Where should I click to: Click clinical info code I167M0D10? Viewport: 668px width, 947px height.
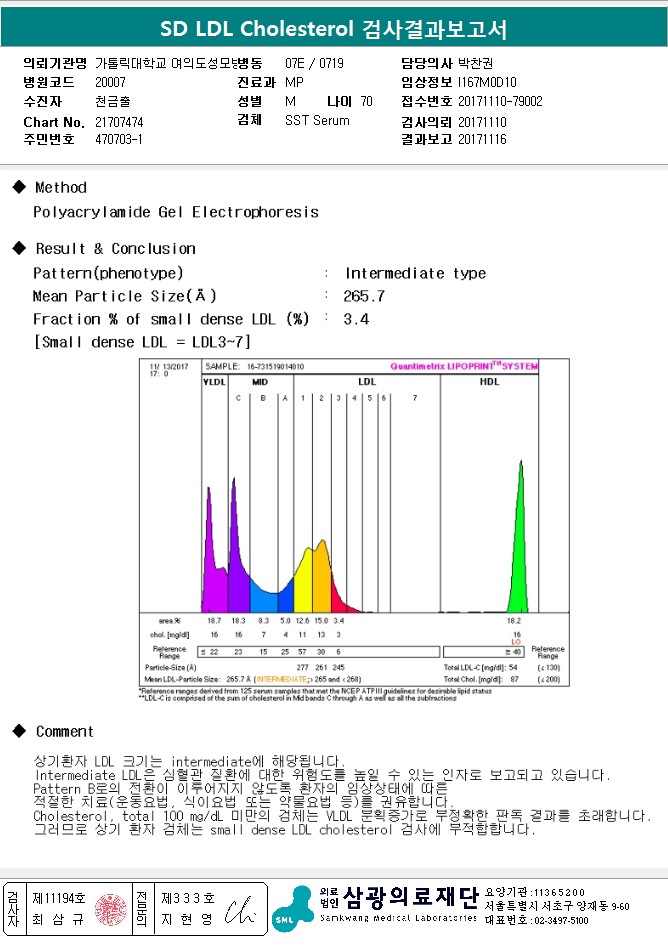(487, 82)
